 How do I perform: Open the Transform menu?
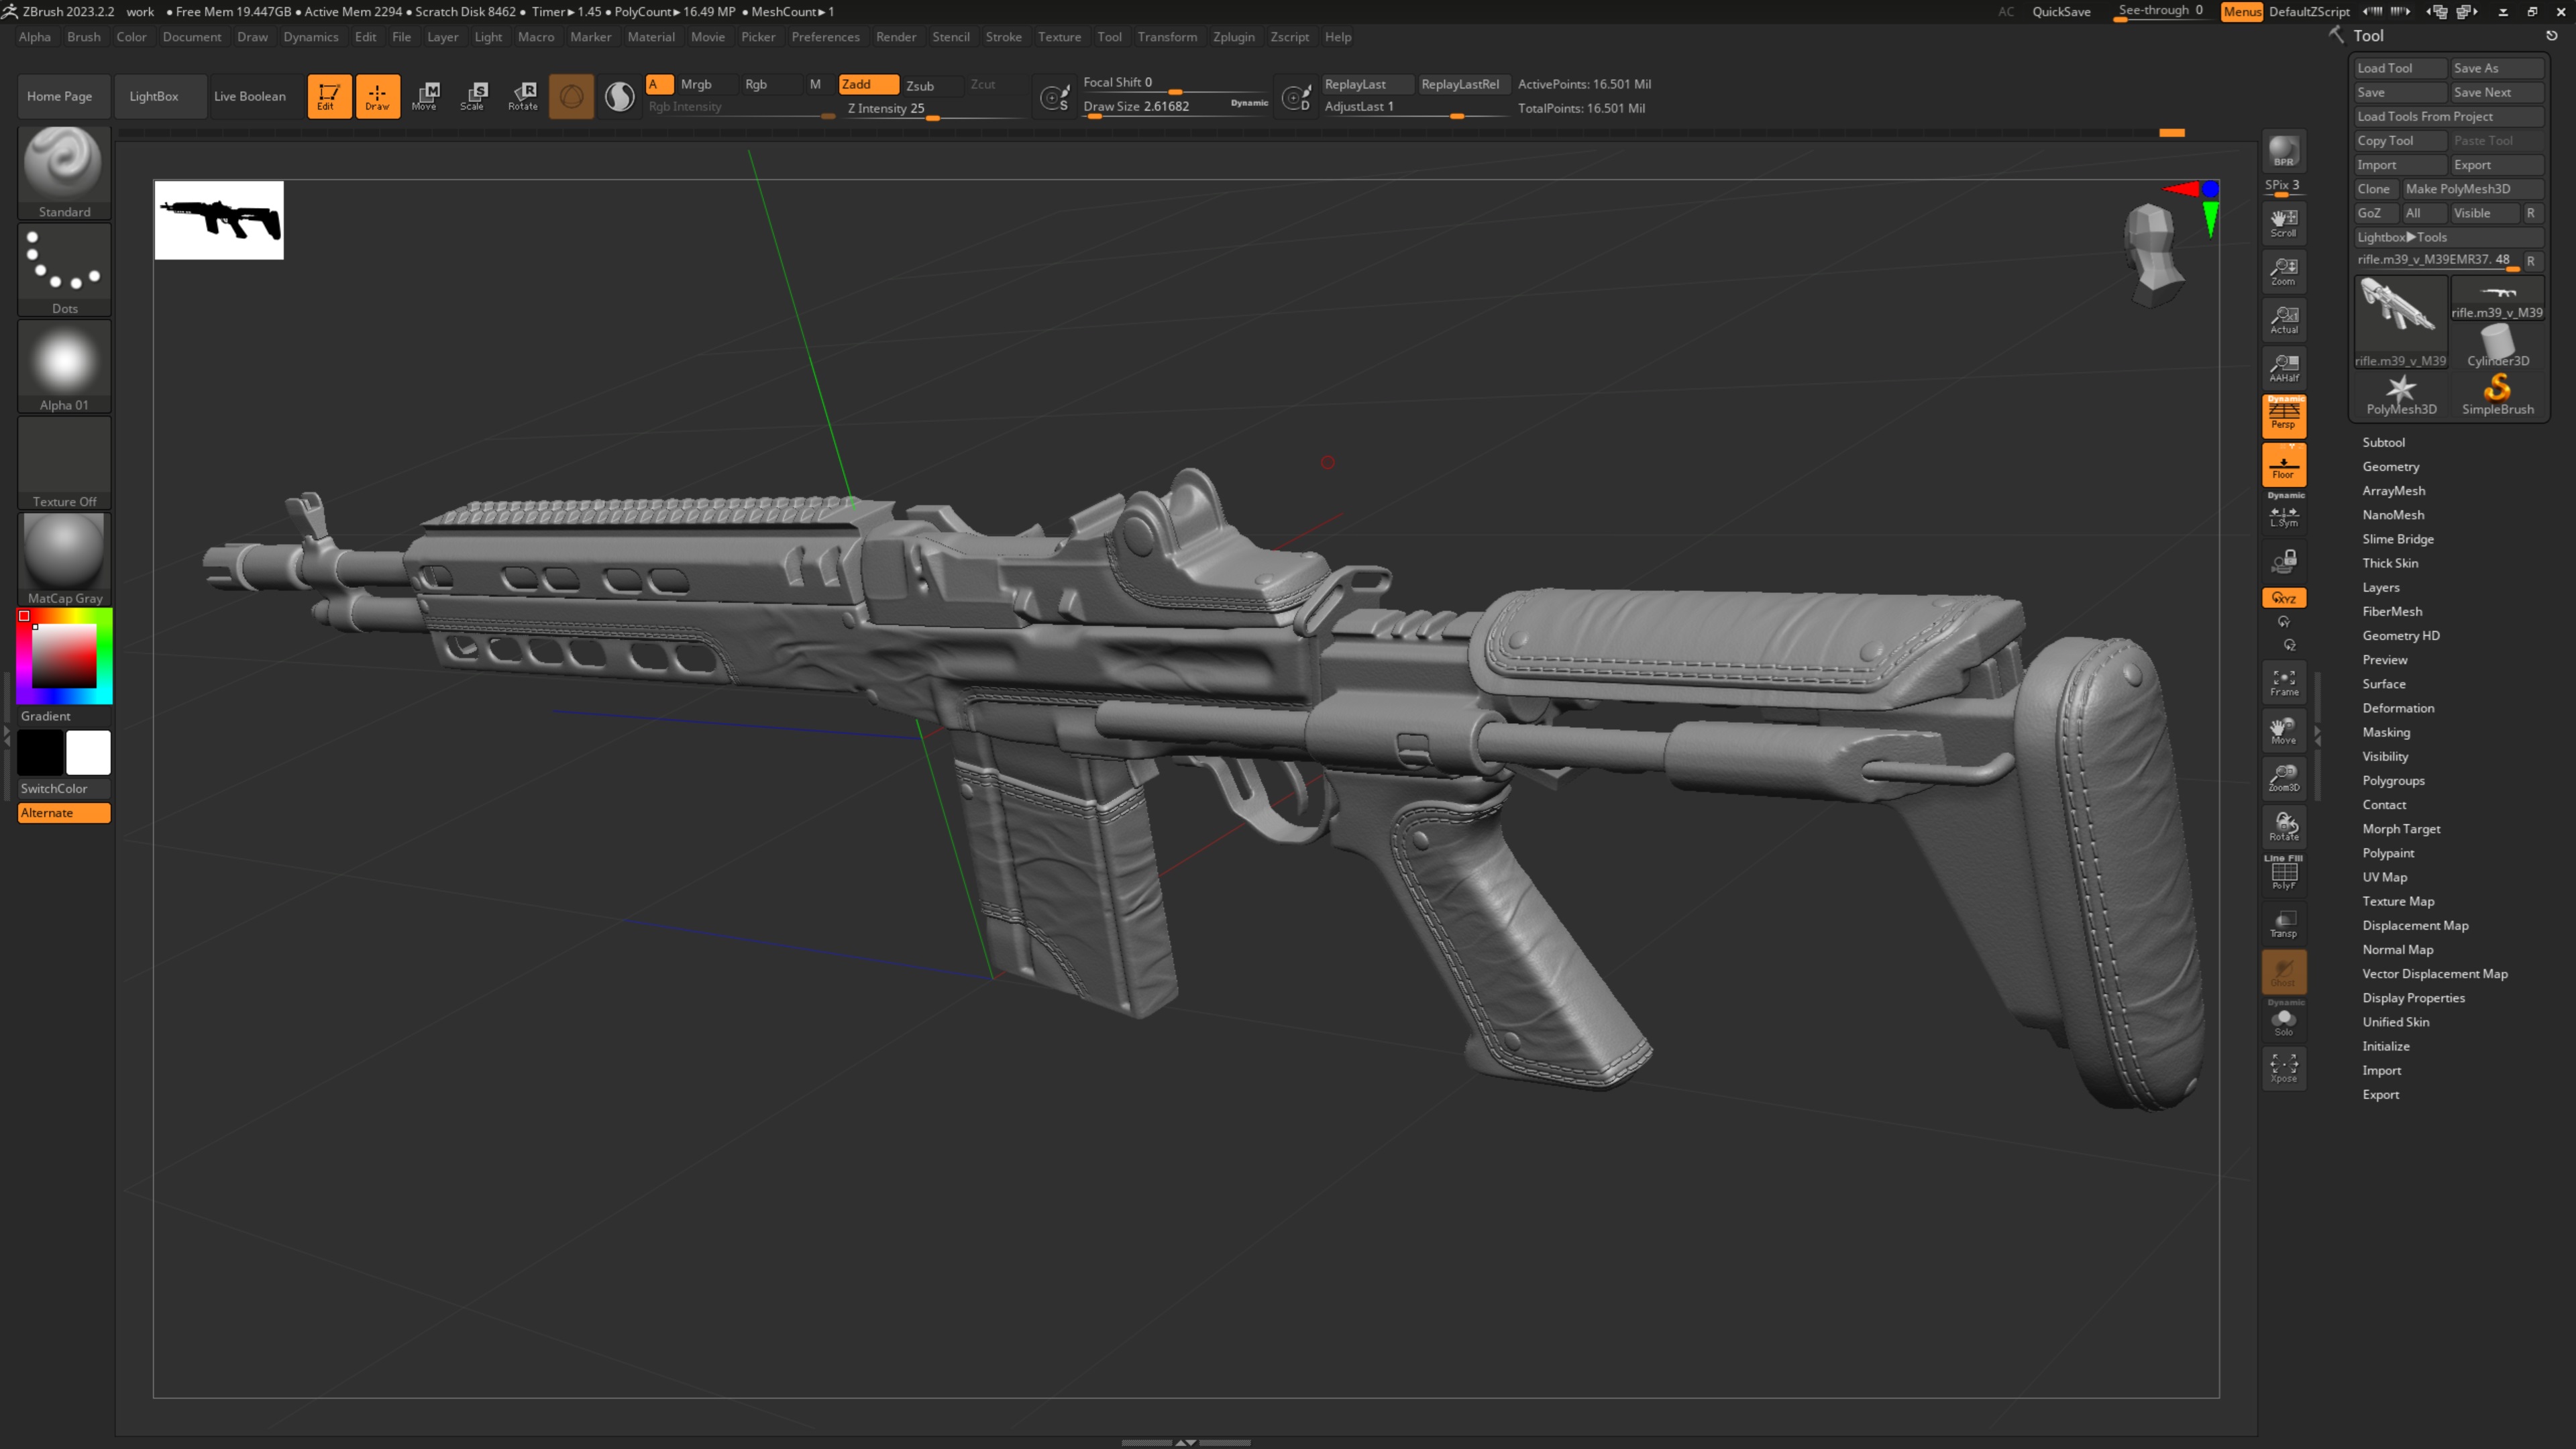pos(1167,37)
